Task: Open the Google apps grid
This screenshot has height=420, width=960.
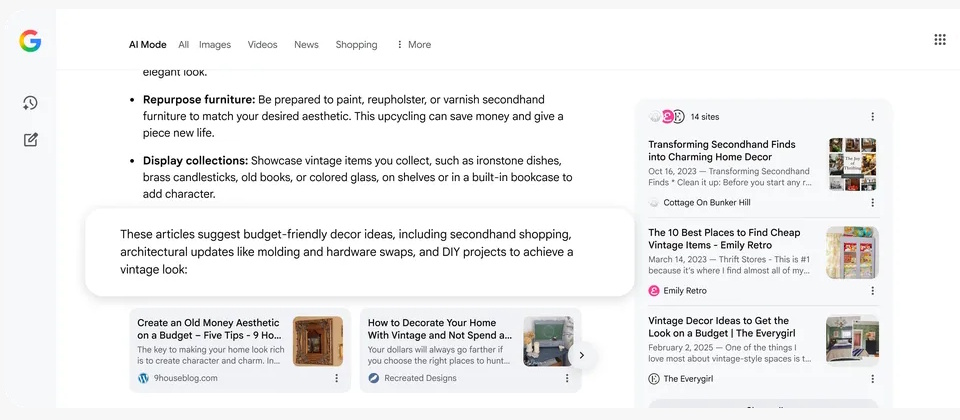Action: 939,40
